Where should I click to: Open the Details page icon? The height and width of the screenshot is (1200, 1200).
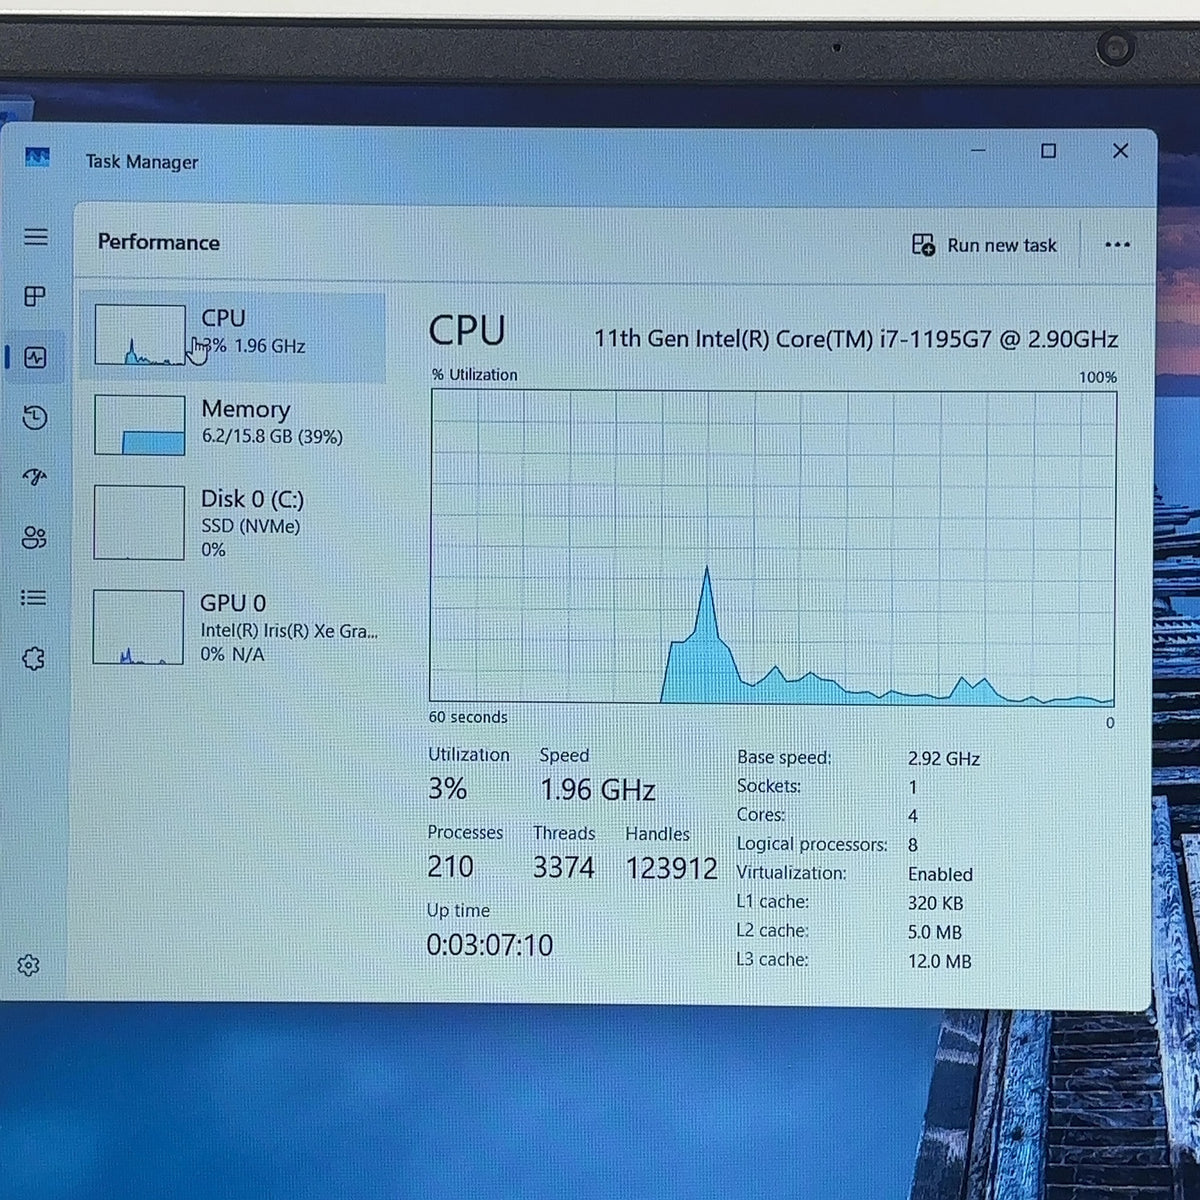tap(34, 598)
